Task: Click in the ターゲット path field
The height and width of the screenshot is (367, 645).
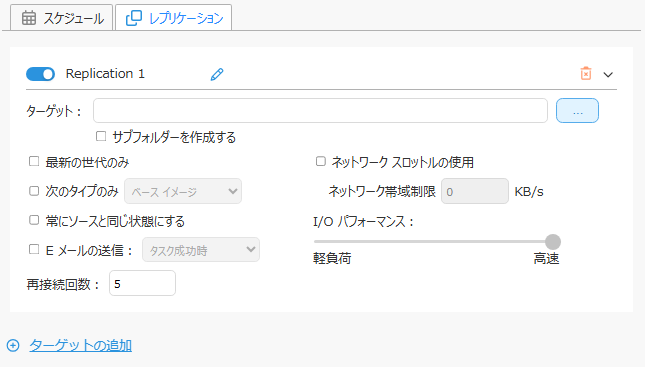Action: (320, 111)
